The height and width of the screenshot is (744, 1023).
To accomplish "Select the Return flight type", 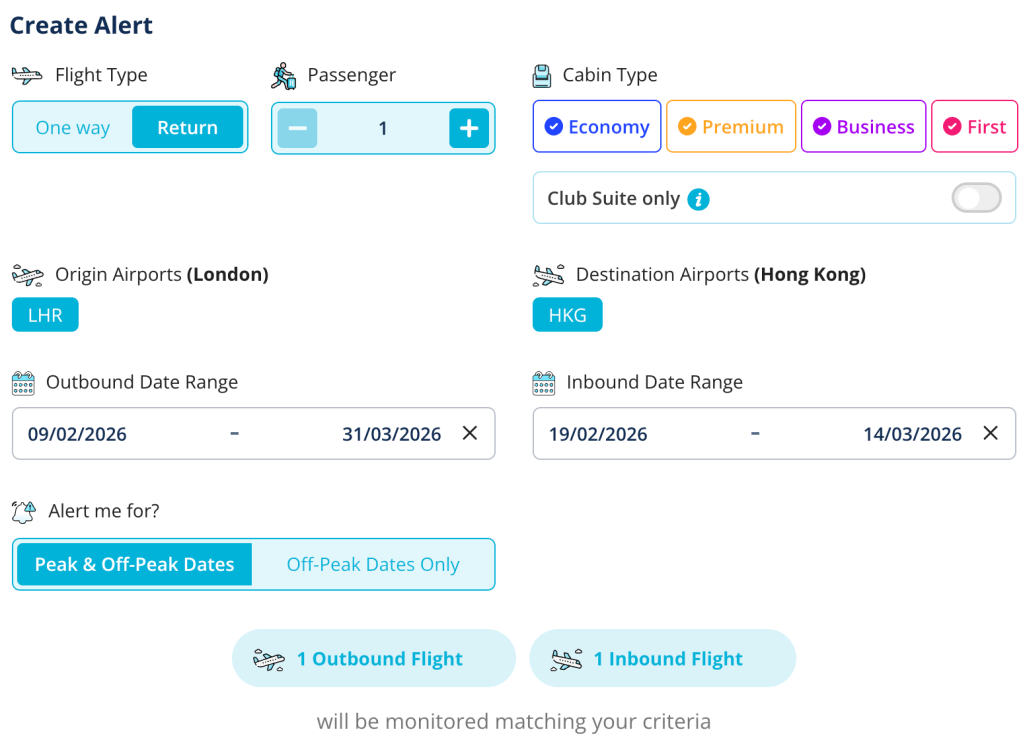I will (x=187, y=128).
